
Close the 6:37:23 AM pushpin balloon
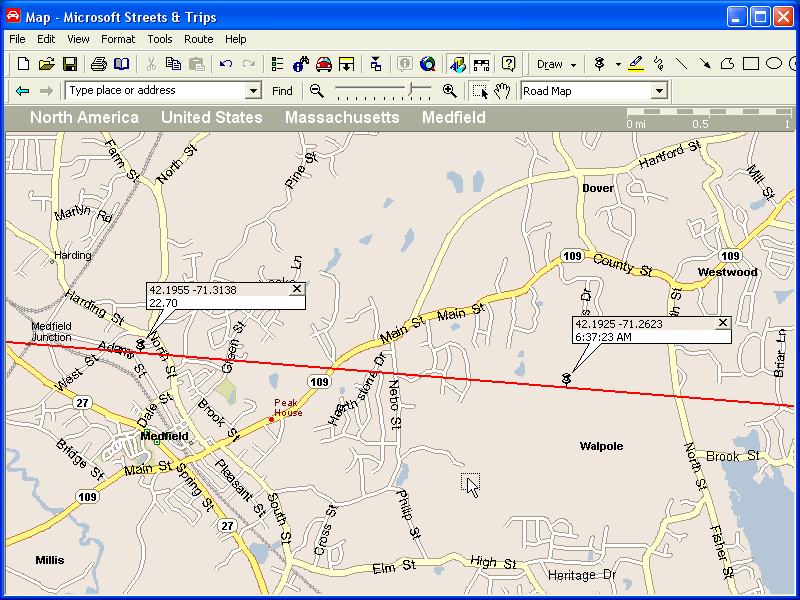tap(722, 323)
